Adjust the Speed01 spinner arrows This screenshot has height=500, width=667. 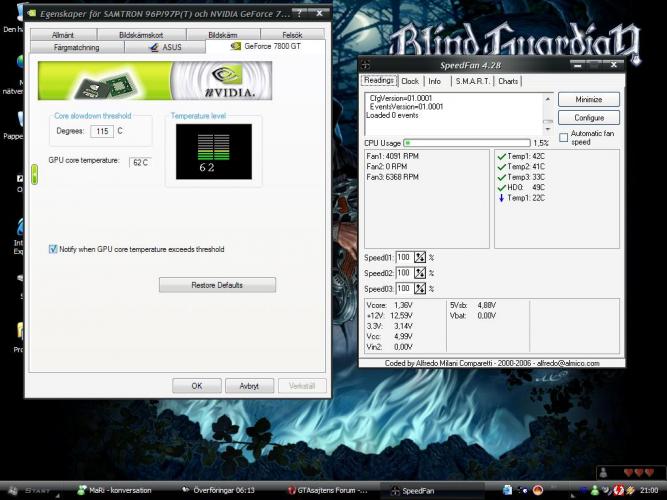[420, 257]
